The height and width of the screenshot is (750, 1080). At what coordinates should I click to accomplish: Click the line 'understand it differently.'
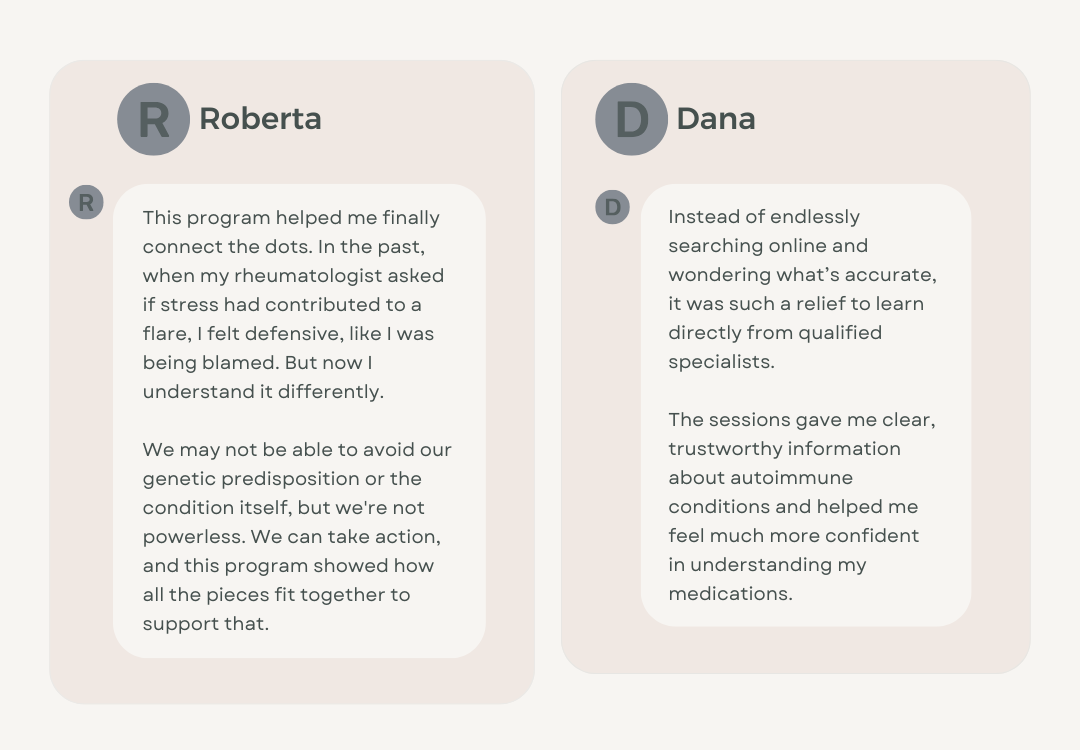point(263,392)
